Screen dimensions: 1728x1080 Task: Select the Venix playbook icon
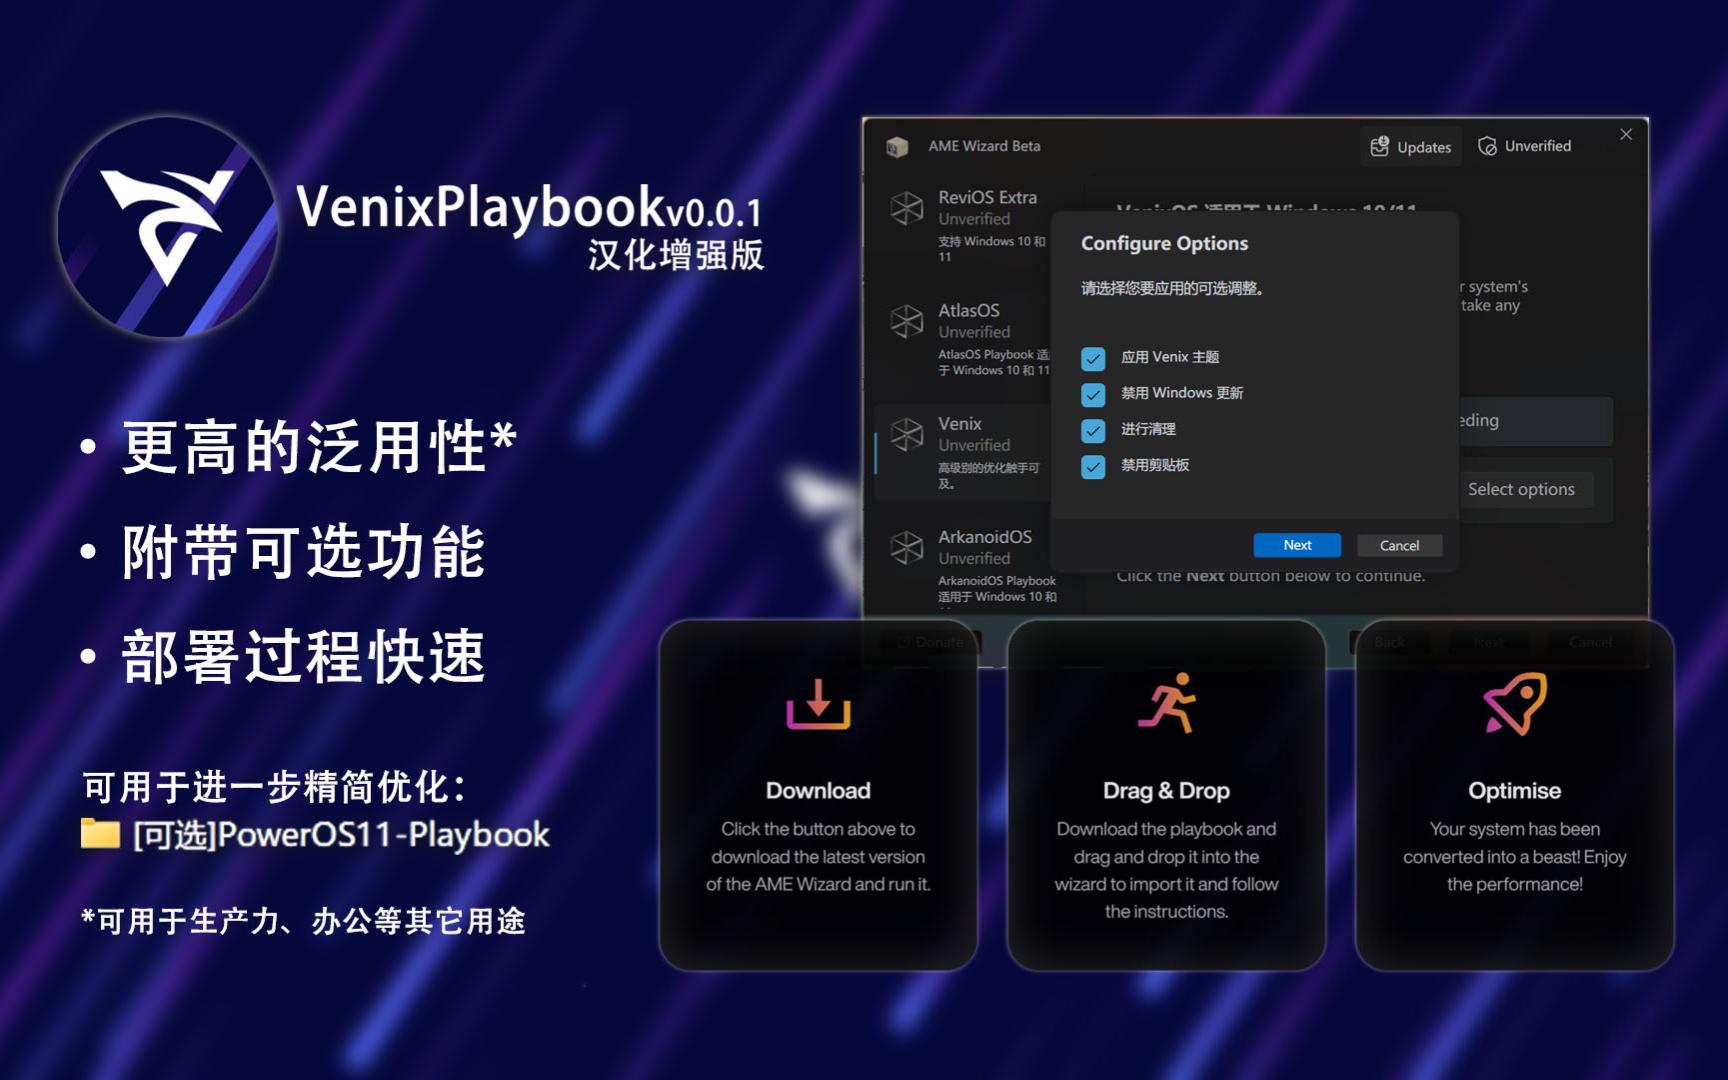click(906, 434)
